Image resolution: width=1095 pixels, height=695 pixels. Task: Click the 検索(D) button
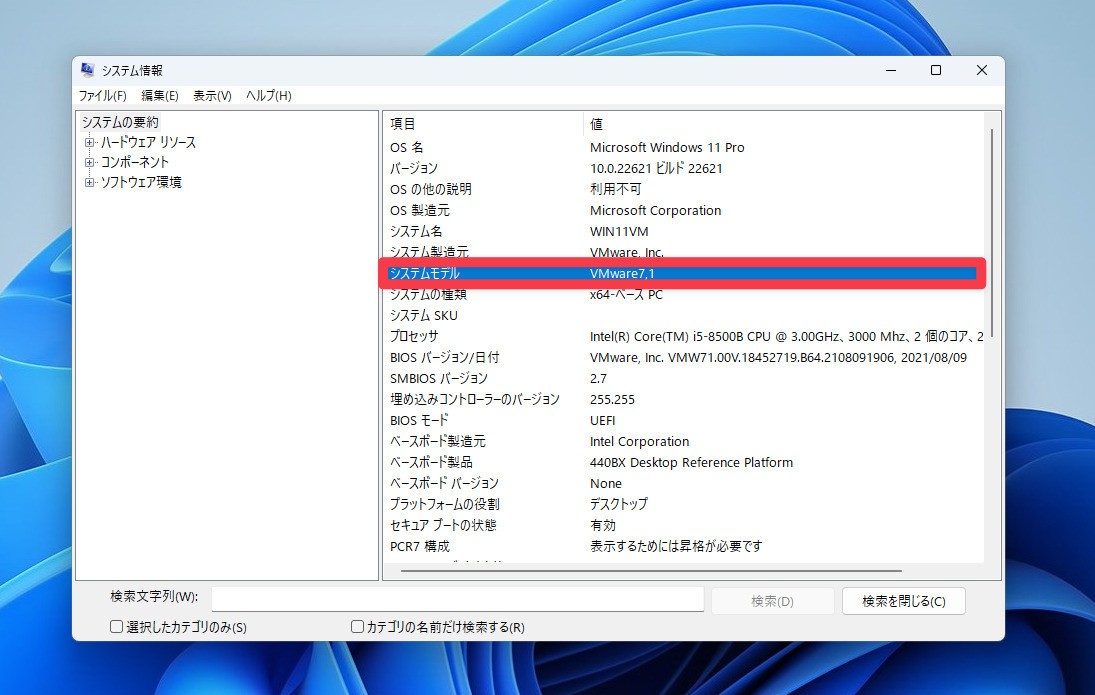pyautogui.click(x=772, y=601)
